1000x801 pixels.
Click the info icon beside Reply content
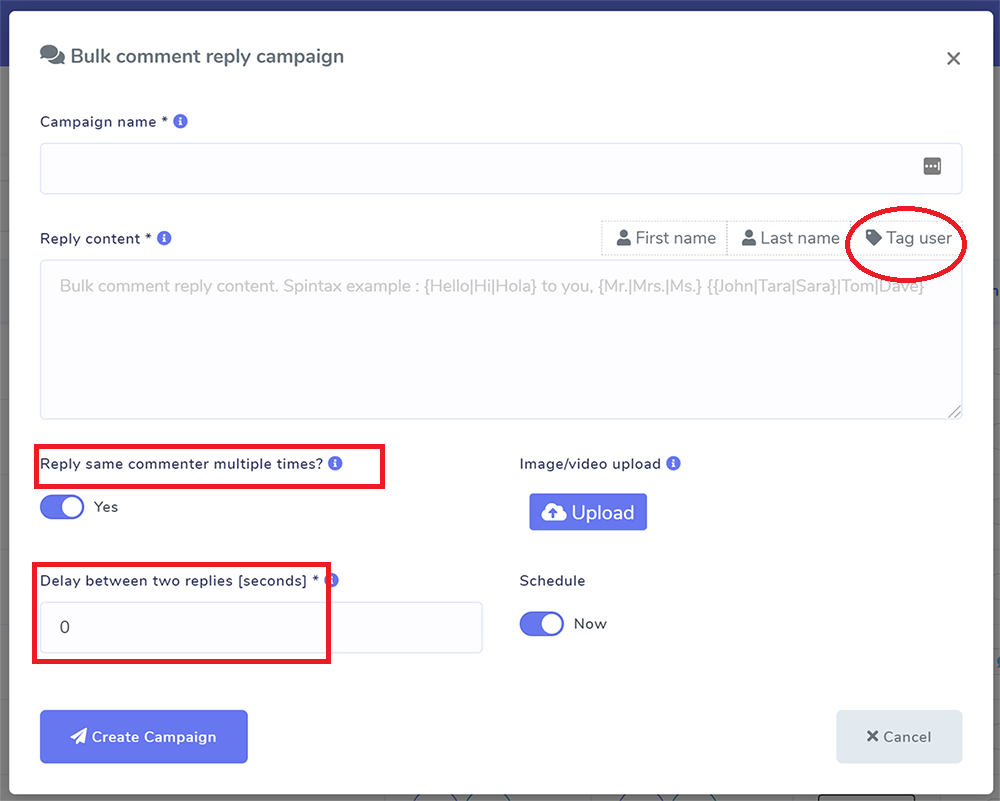(164, 237)
